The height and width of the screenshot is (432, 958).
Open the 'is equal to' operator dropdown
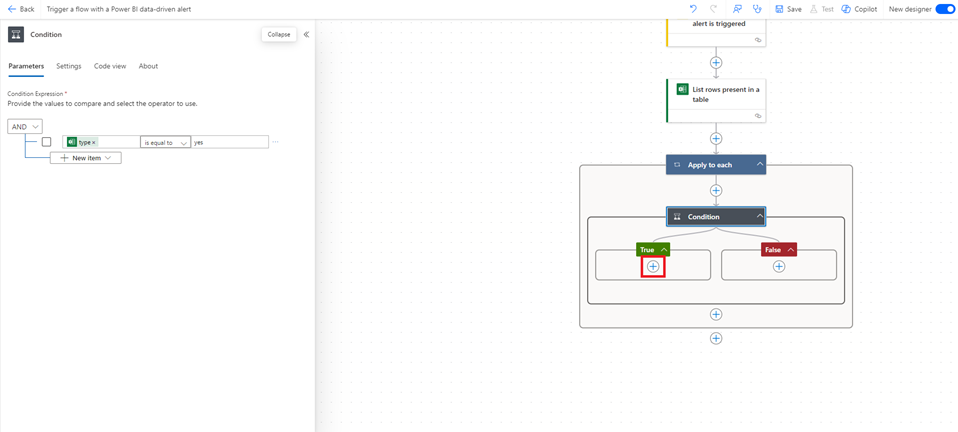(x=165, y=142)
